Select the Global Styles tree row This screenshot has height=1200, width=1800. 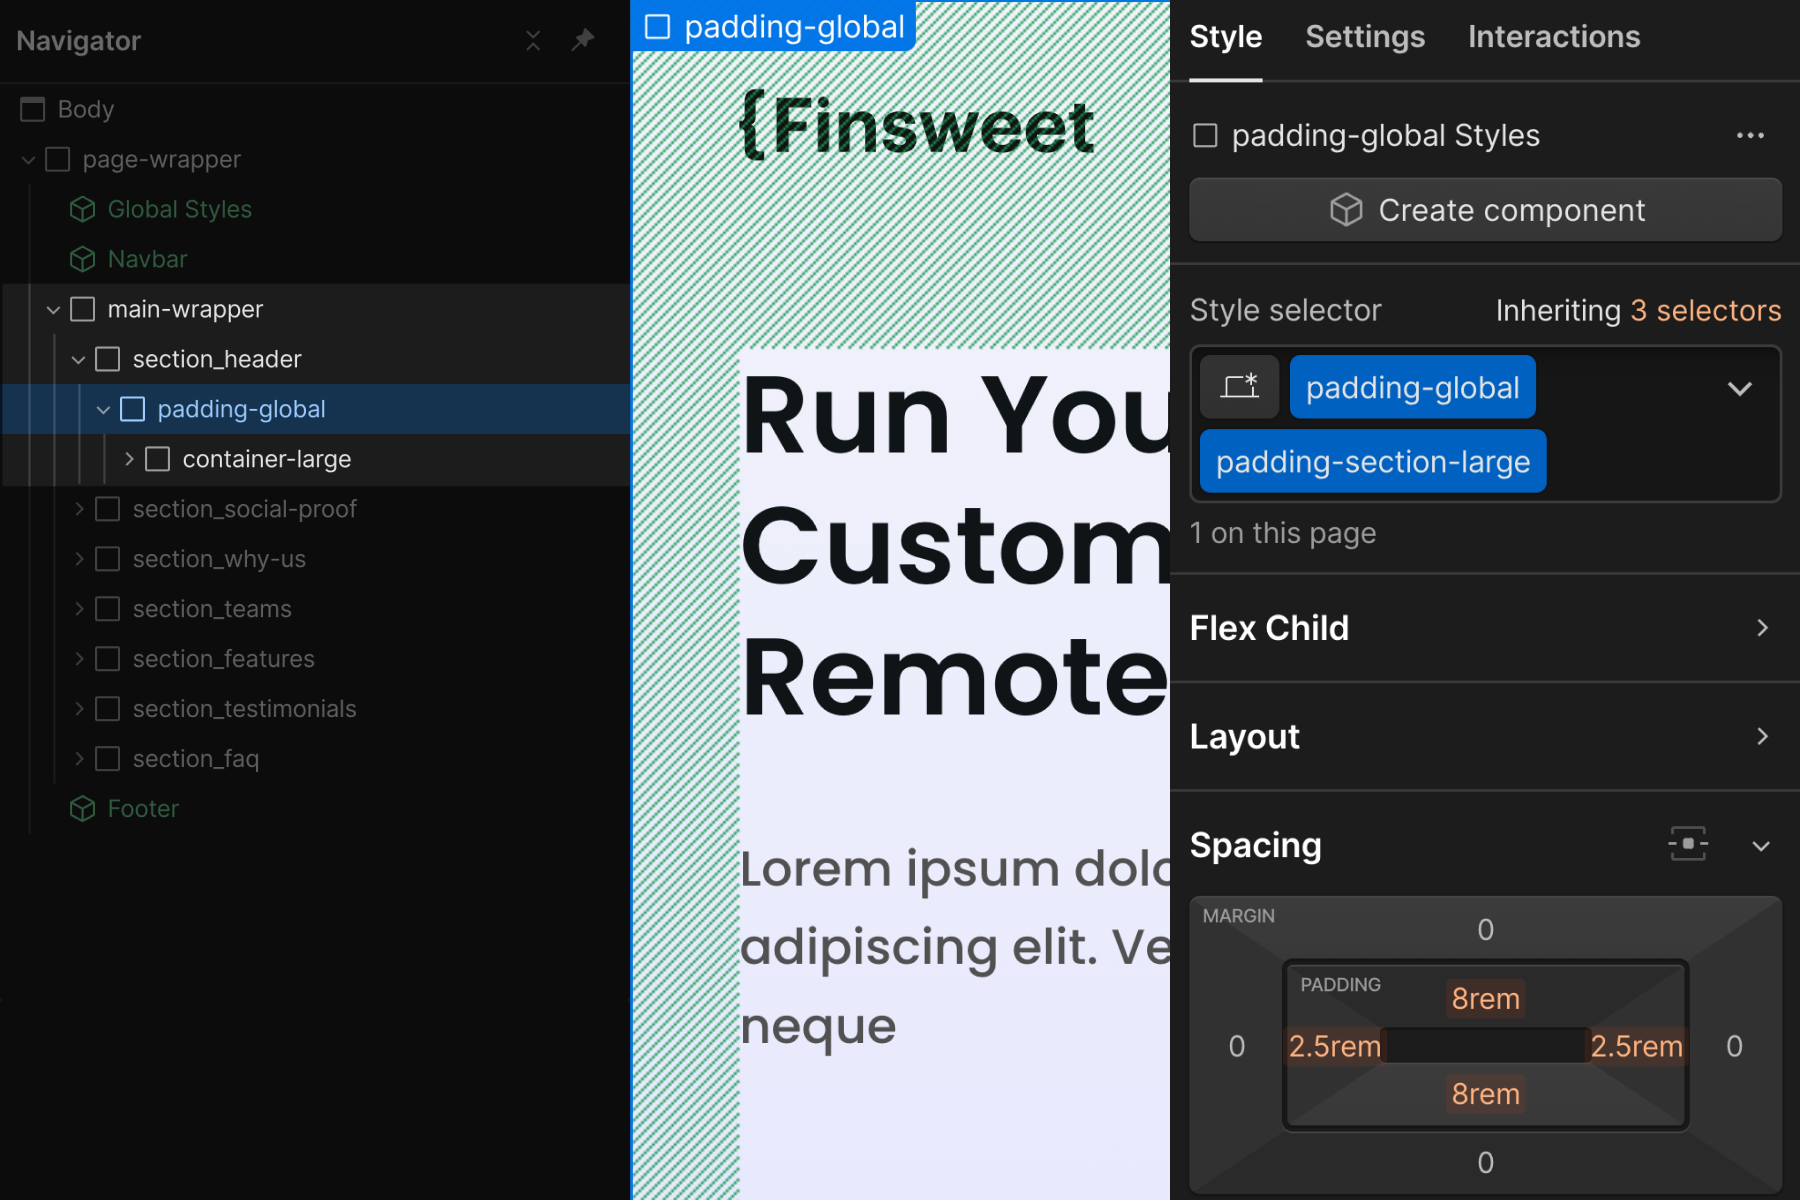[316, 209]
